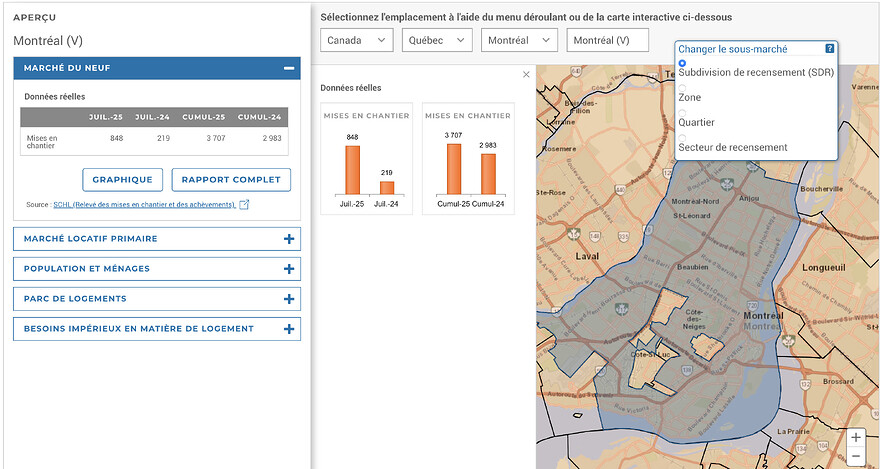Open the Canada country dropdown
Screen dimensions: 880x469
[357, 40]
